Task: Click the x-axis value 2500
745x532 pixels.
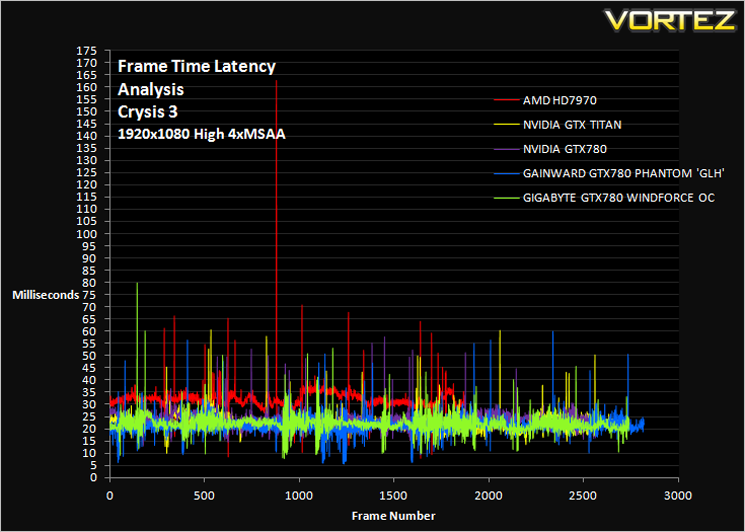Action: pyautogui.click(x=583, y=495)
